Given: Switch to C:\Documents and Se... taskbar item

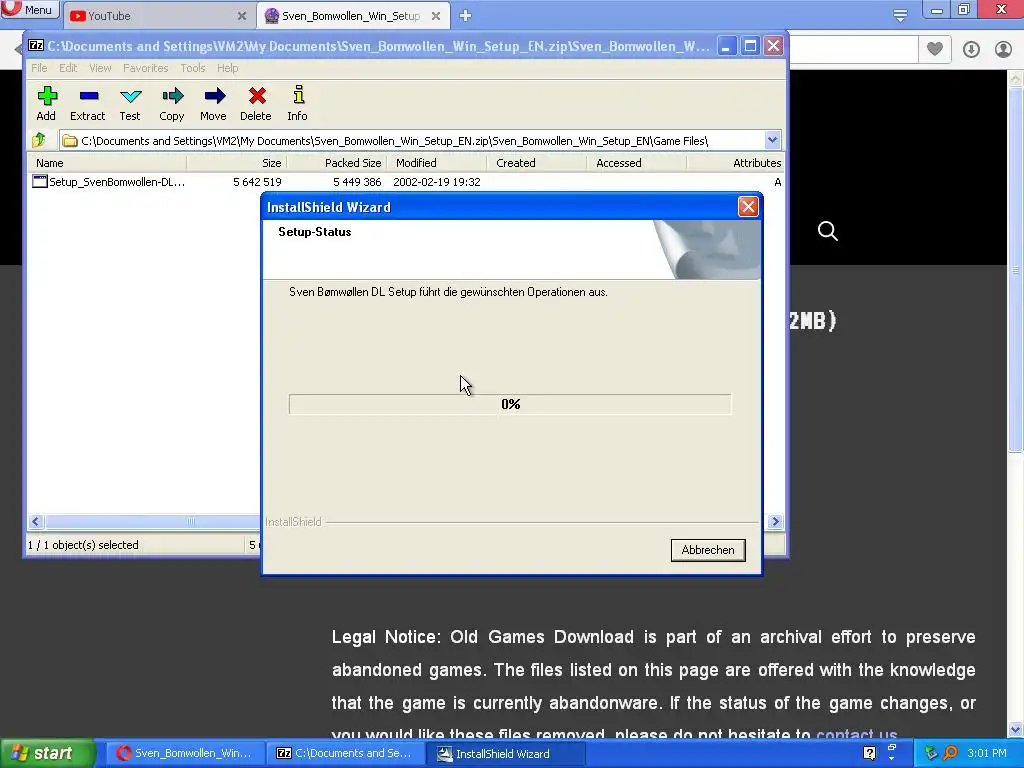Looking at the screenshot, I should pyautogui.click(x=345, y=753).
